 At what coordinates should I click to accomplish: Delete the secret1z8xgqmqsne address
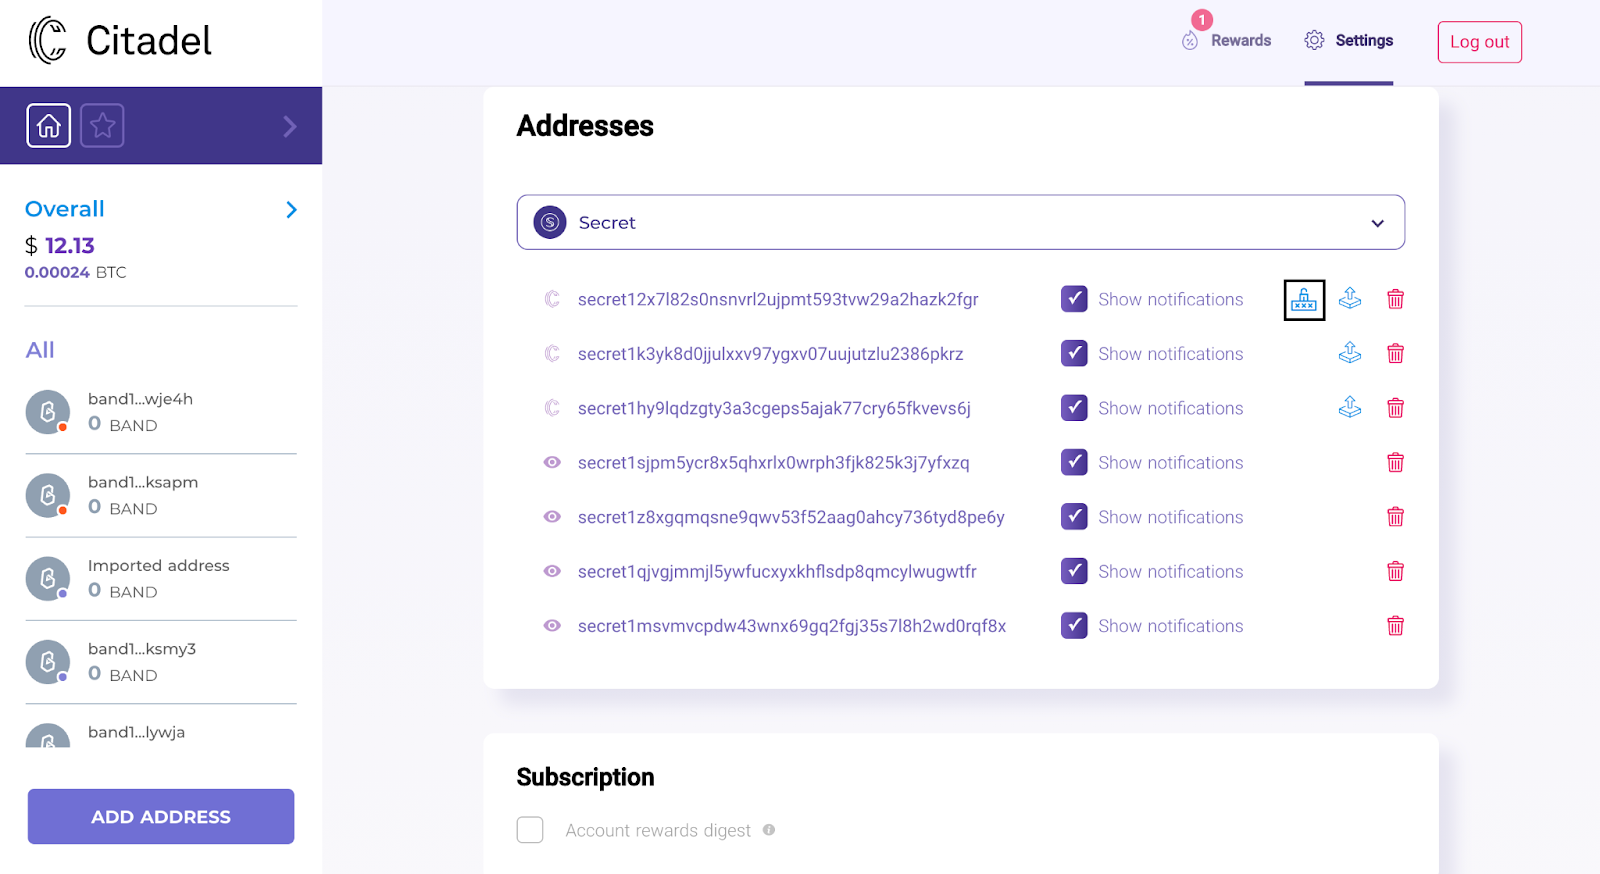pos(1396,517)
